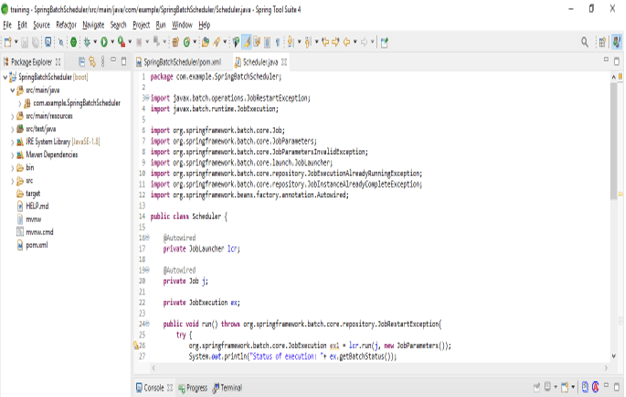Toggle Link with Editor in Package Explorer
This screenshot has width=626, height=397.
92,62
